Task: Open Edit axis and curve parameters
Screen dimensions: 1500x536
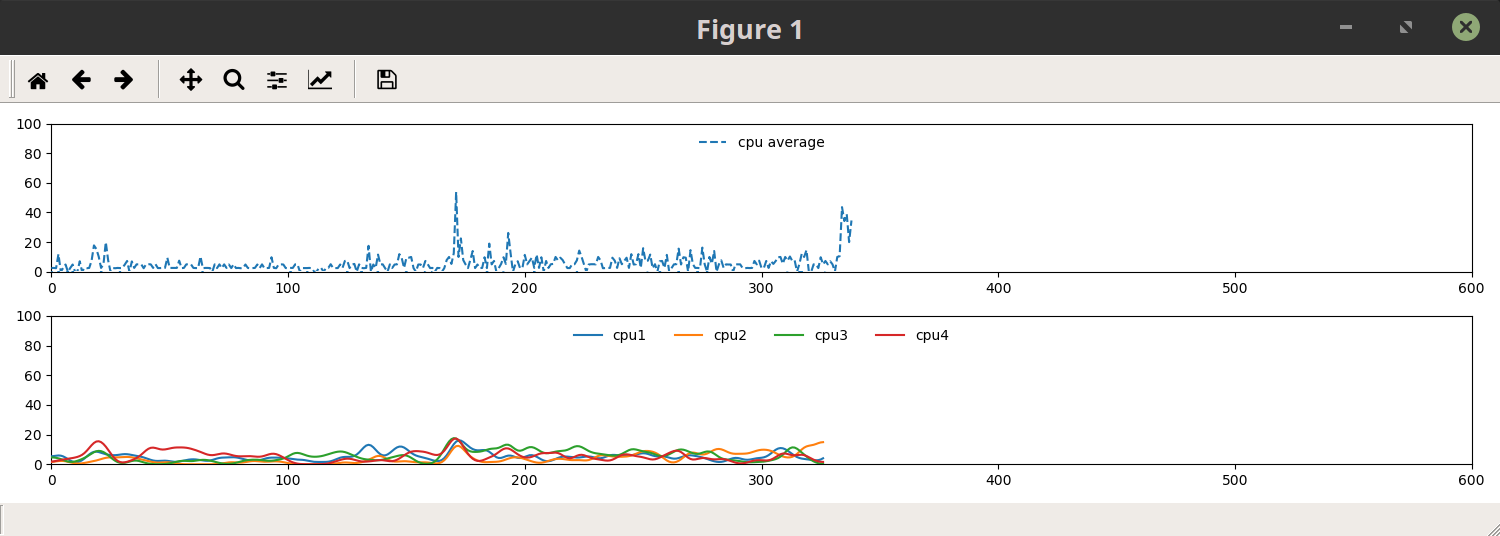Action: (x=320, y=80)
